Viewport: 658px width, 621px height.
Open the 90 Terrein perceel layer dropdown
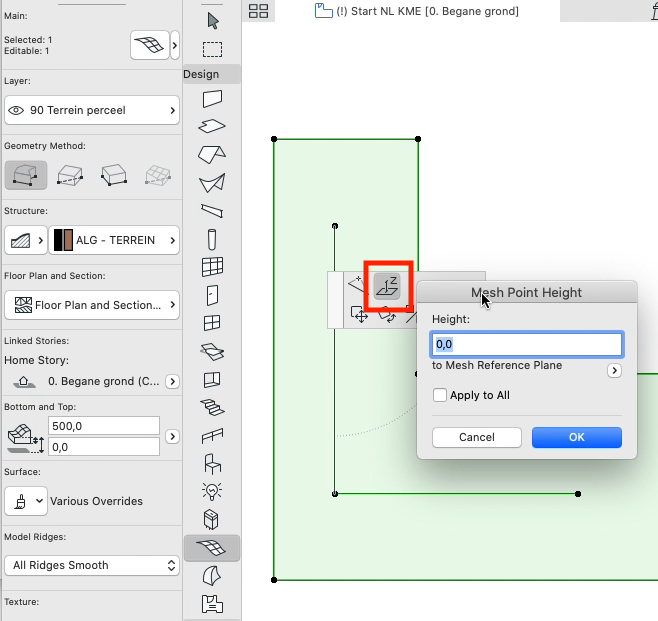coord(92,110)
